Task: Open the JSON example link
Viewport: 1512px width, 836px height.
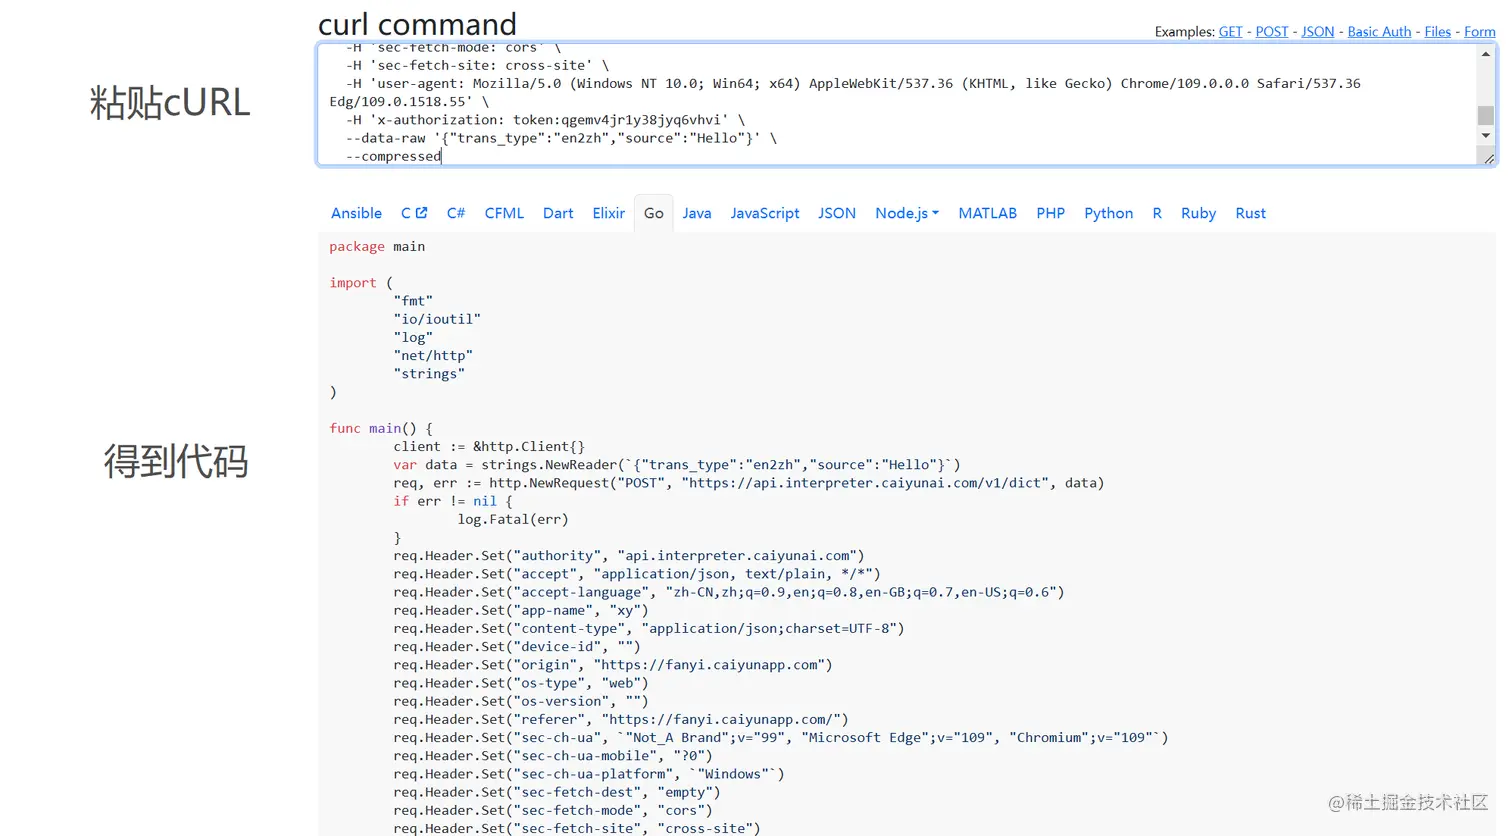Action: click(x=1318, y=32)
